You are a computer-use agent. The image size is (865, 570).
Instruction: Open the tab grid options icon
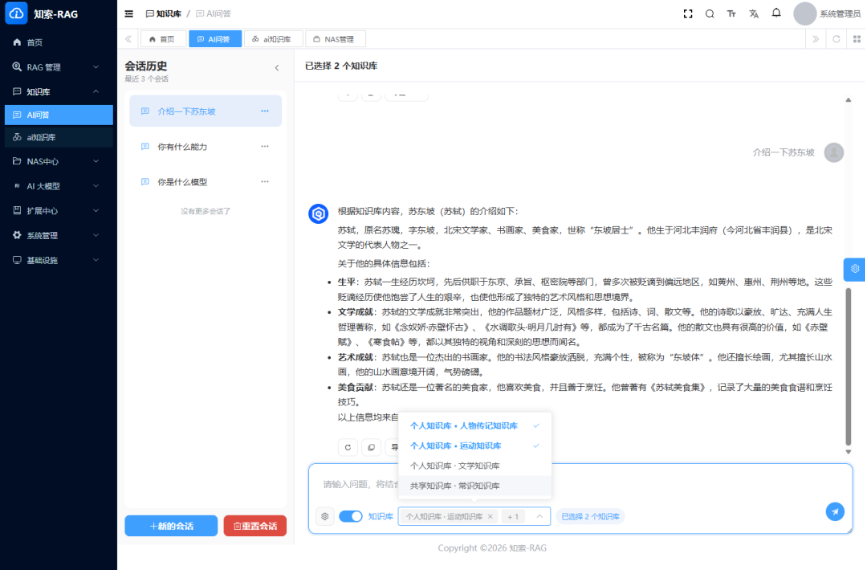[857, 39]
